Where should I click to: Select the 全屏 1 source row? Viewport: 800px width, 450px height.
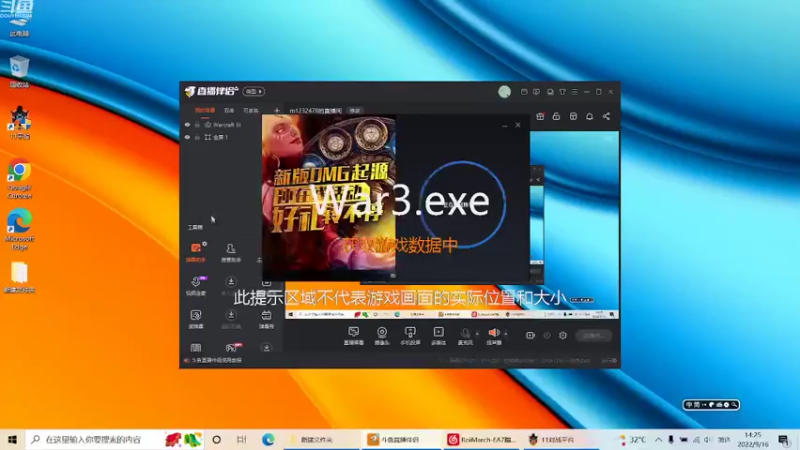(x=221, y=137)
